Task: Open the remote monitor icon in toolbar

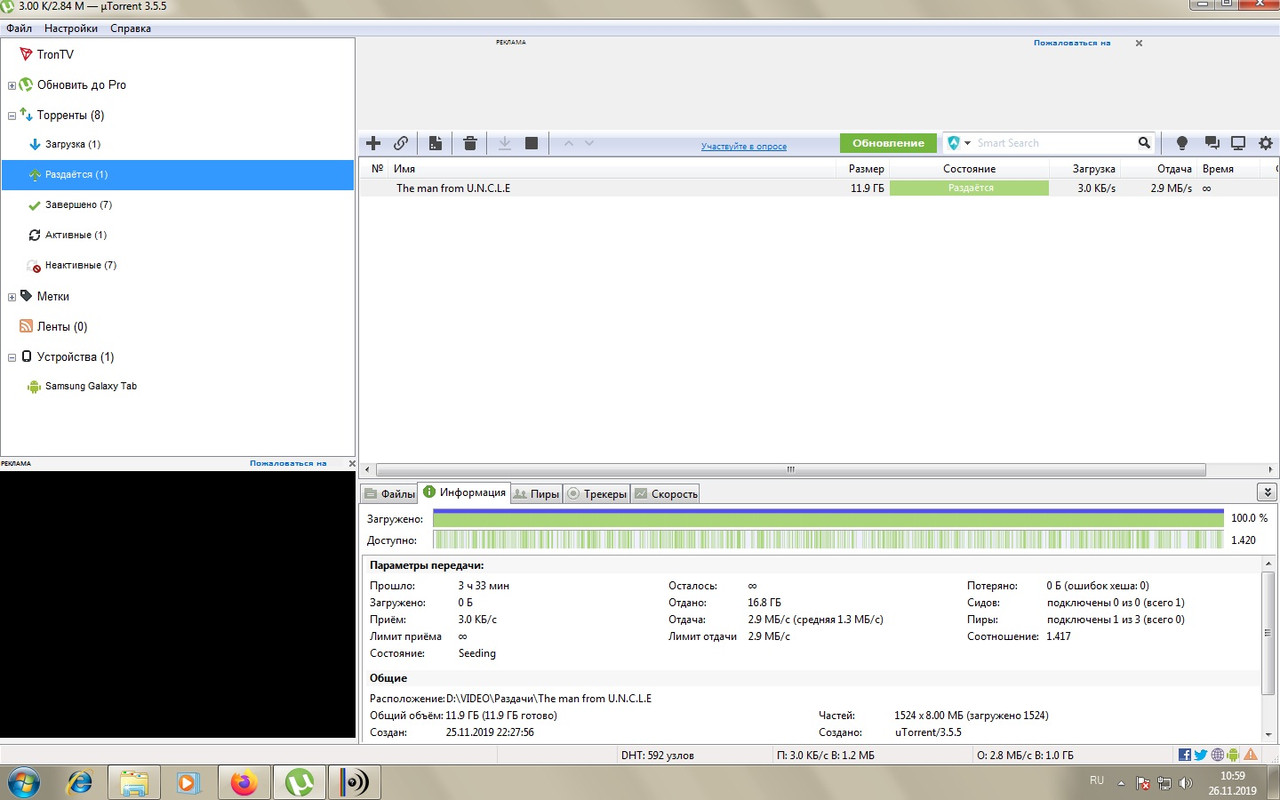Action: (x=1238, y=143)
